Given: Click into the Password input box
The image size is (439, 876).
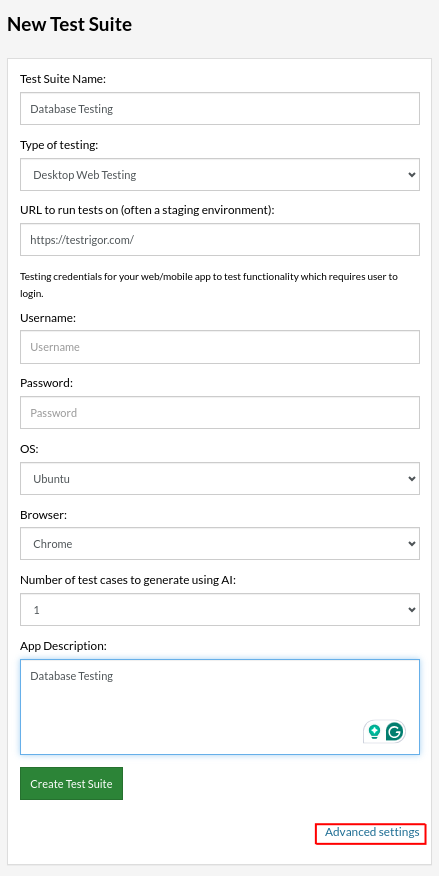Looking at the screenshot, I should click(x=220, y=413).
